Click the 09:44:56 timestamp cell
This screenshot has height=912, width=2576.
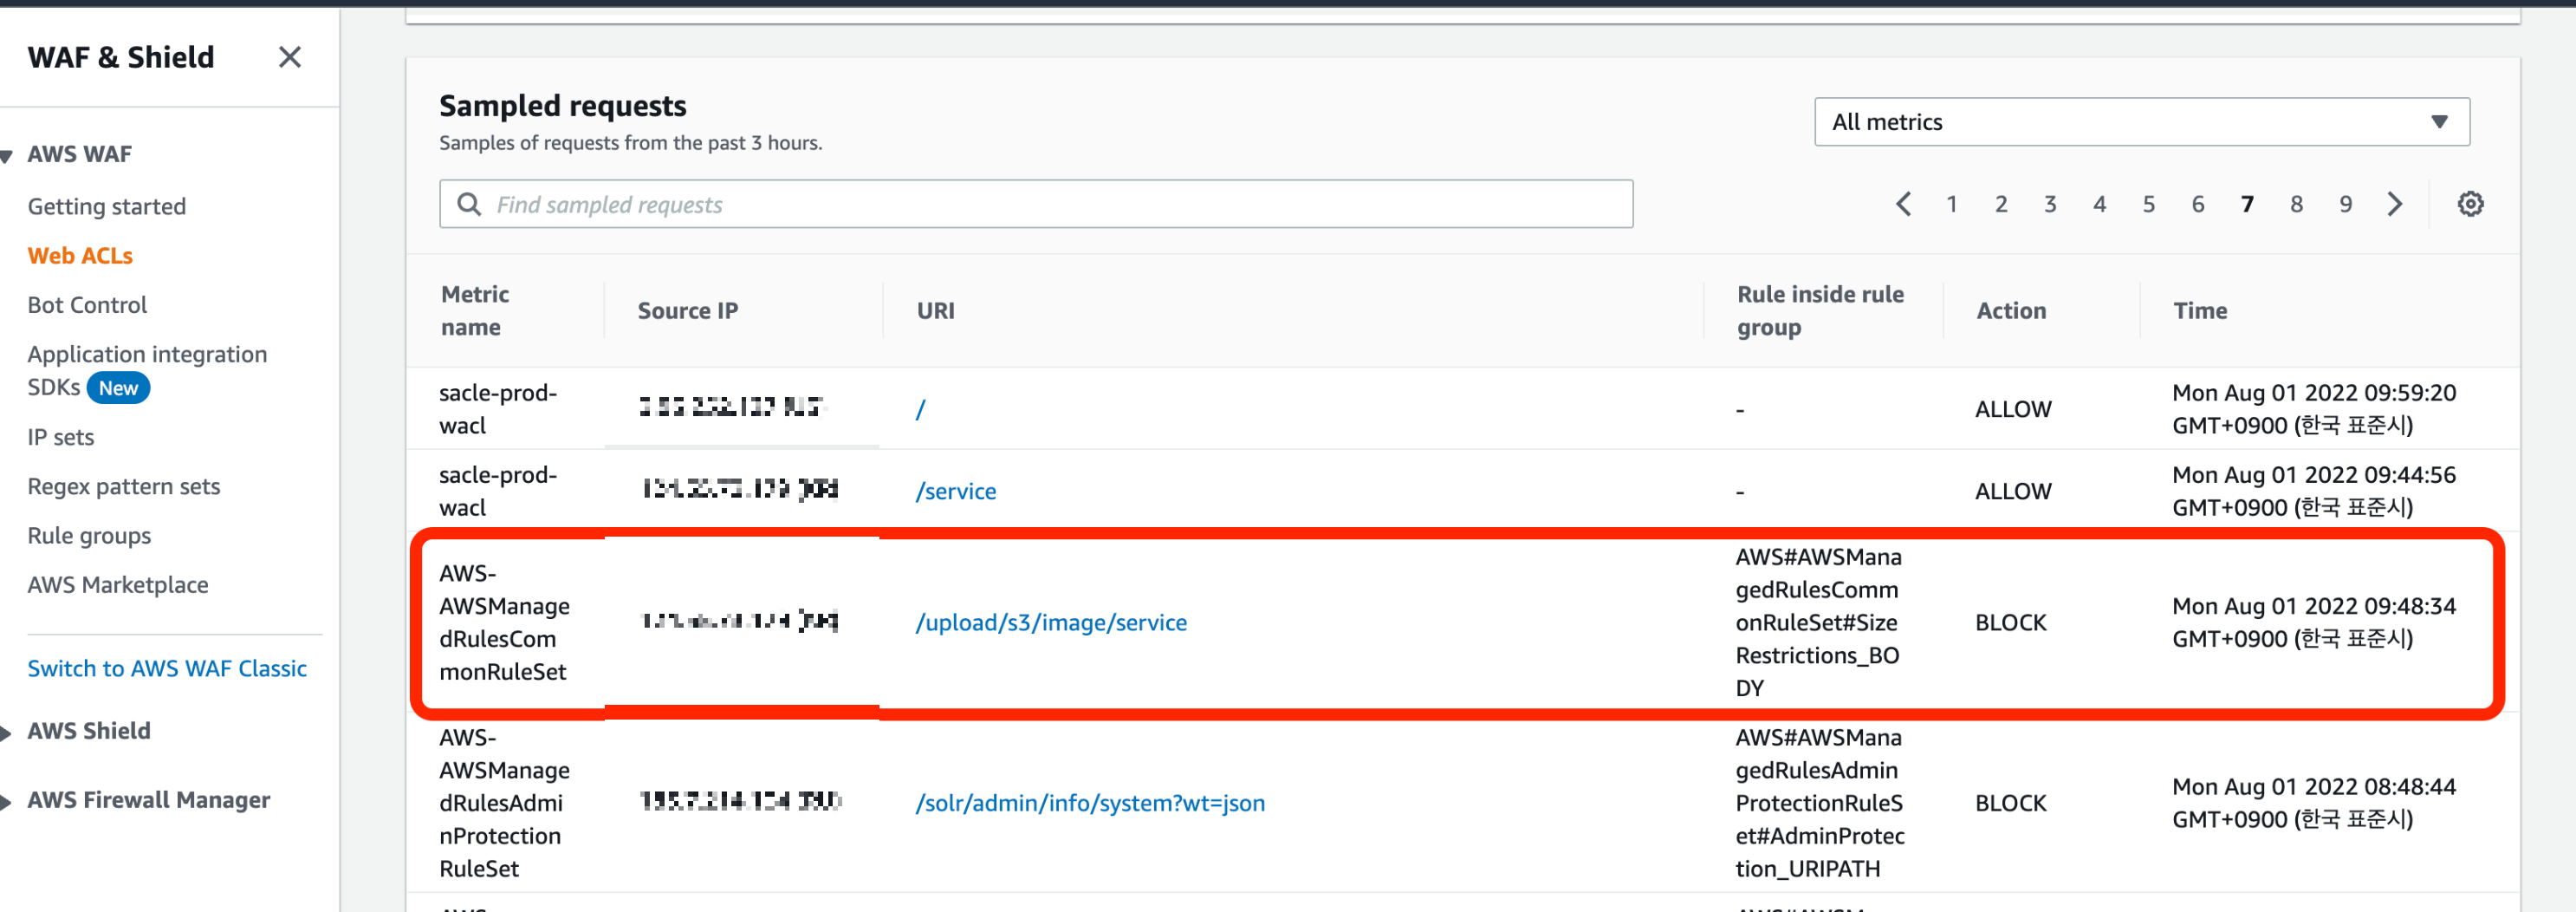[2313, 491]
